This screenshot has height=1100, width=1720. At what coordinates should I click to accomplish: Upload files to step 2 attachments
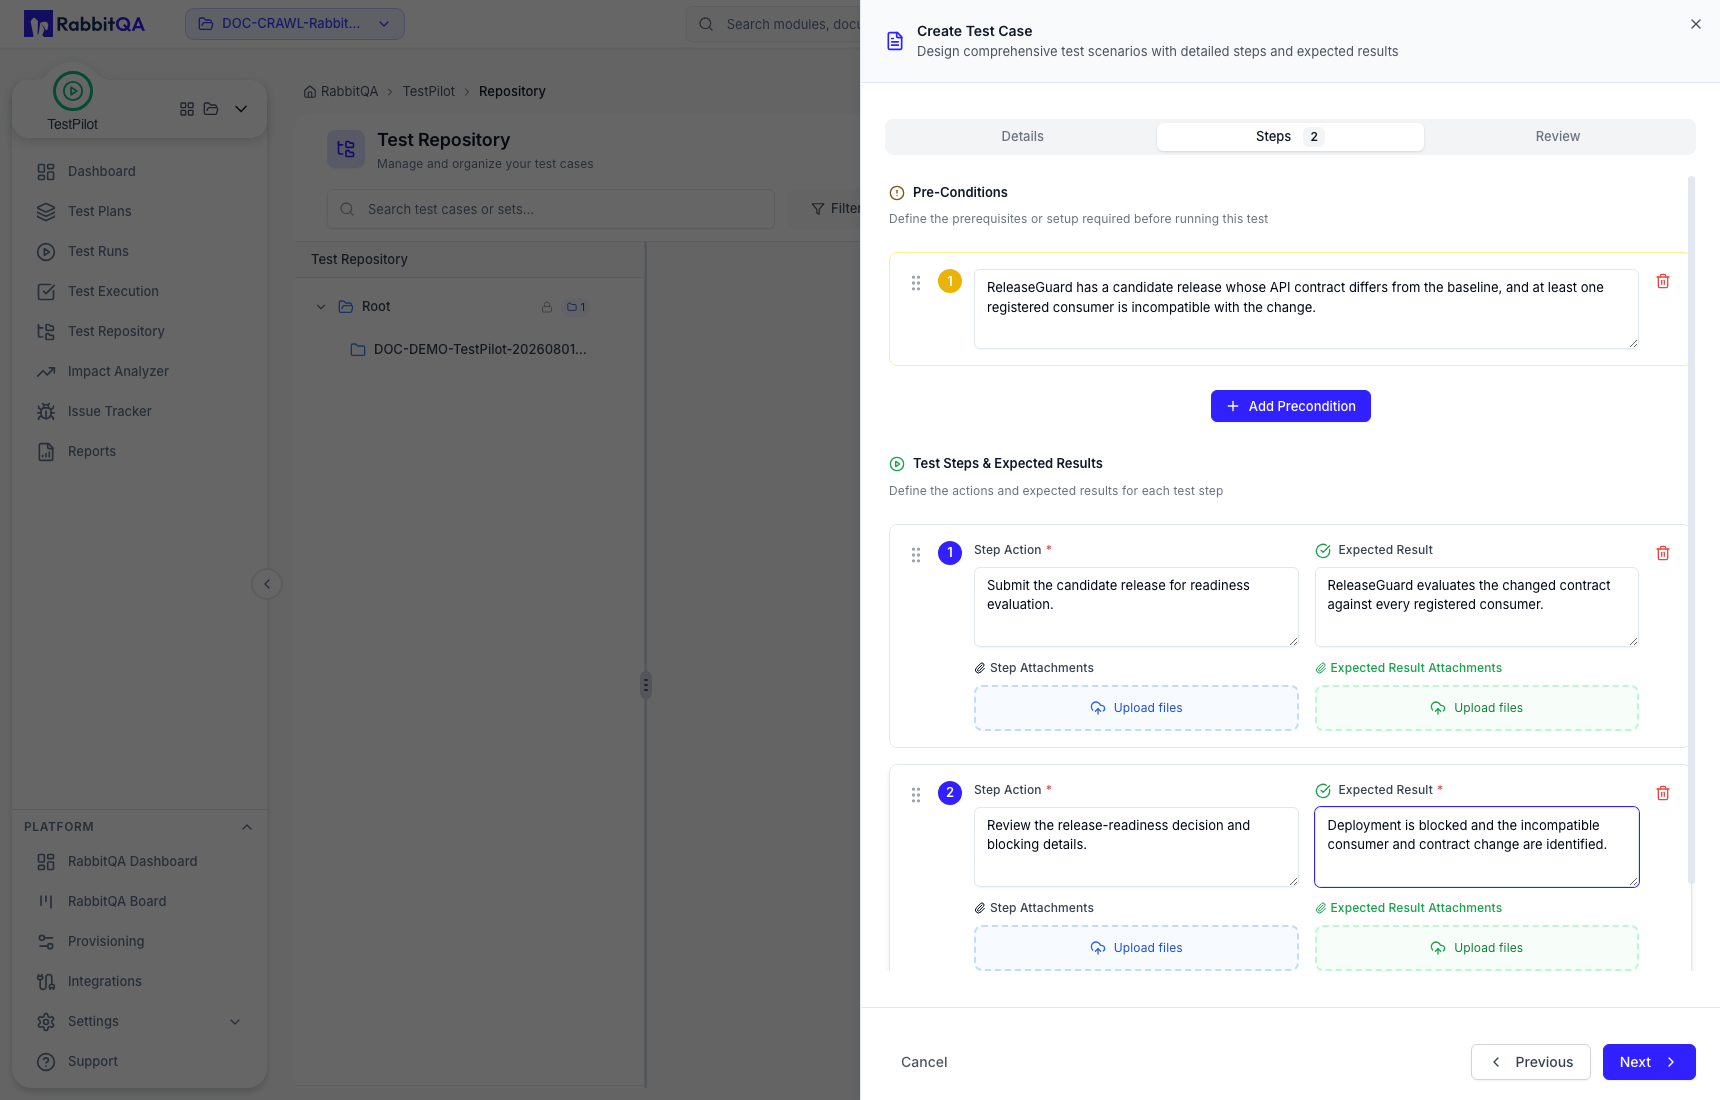tap(1136, 948)
